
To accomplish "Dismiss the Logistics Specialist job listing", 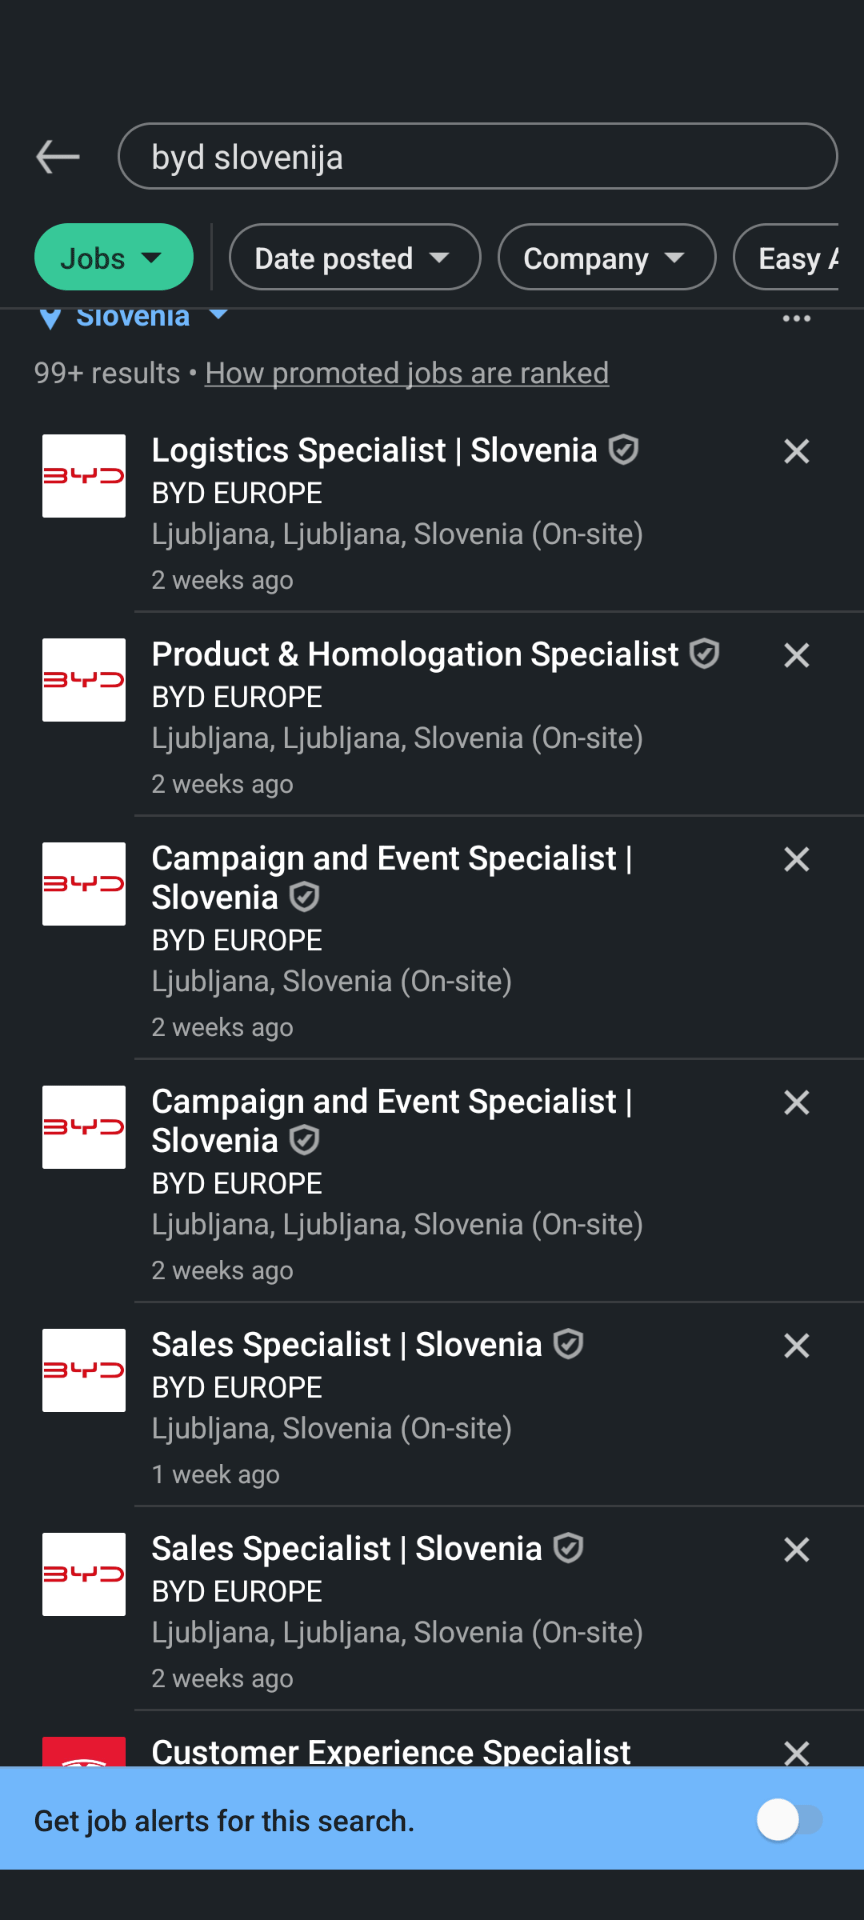I will tap(796, 451).
